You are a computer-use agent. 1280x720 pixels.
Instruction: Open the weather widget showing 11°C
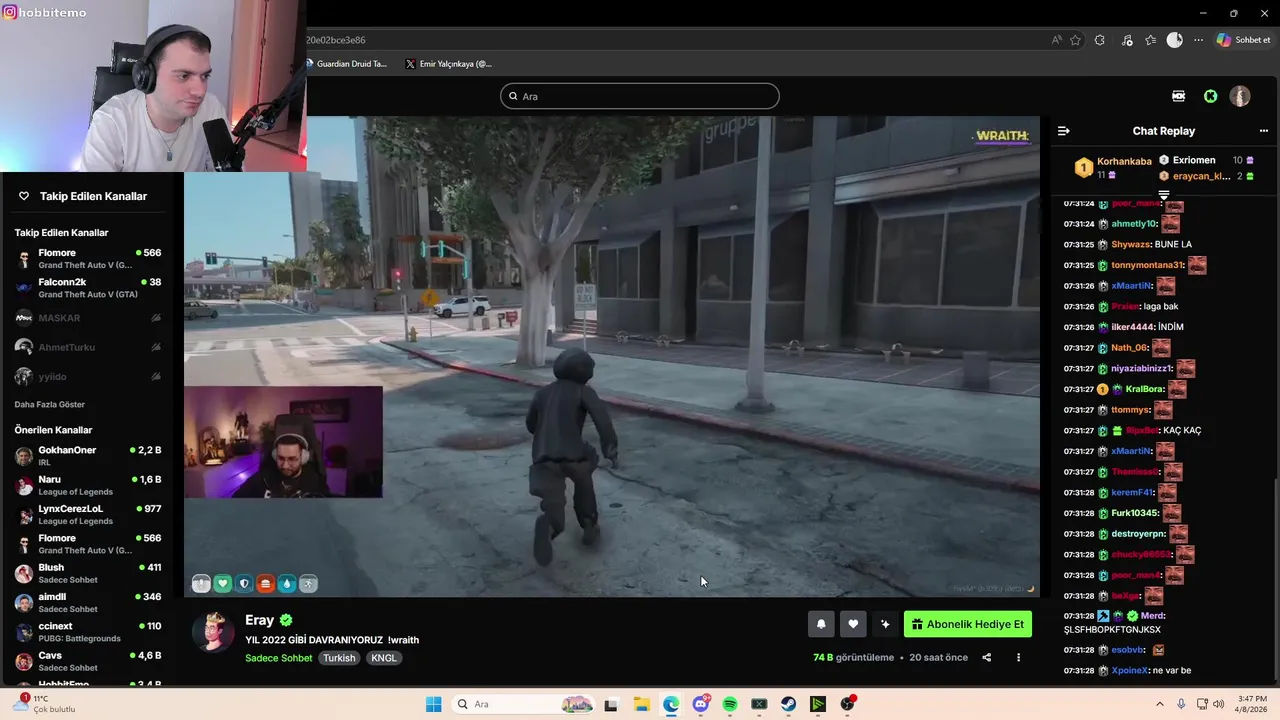pos(42,704)
